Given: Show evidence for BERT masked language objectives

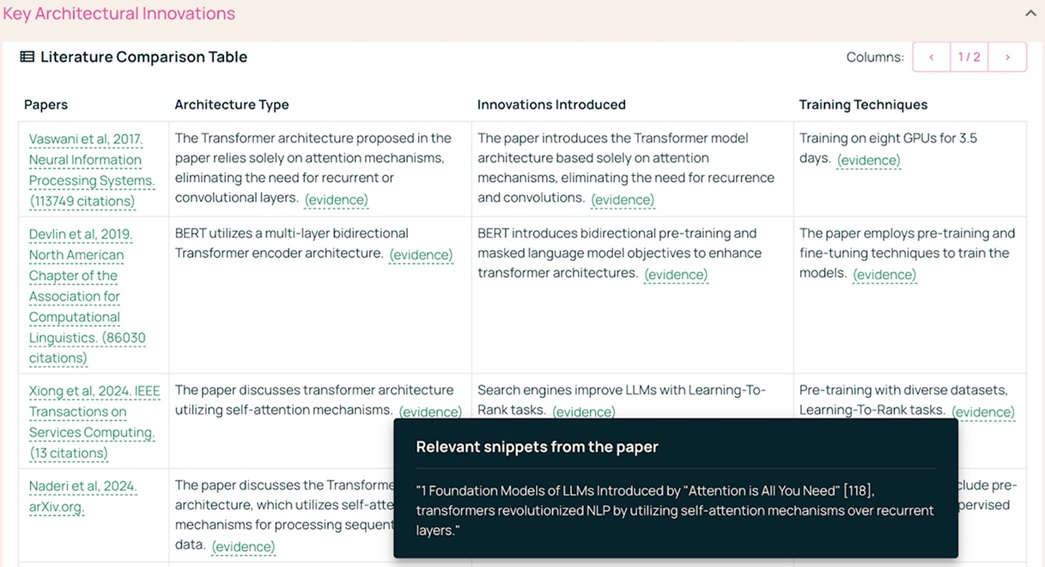Looking at the screenshot, I should 675,274.
